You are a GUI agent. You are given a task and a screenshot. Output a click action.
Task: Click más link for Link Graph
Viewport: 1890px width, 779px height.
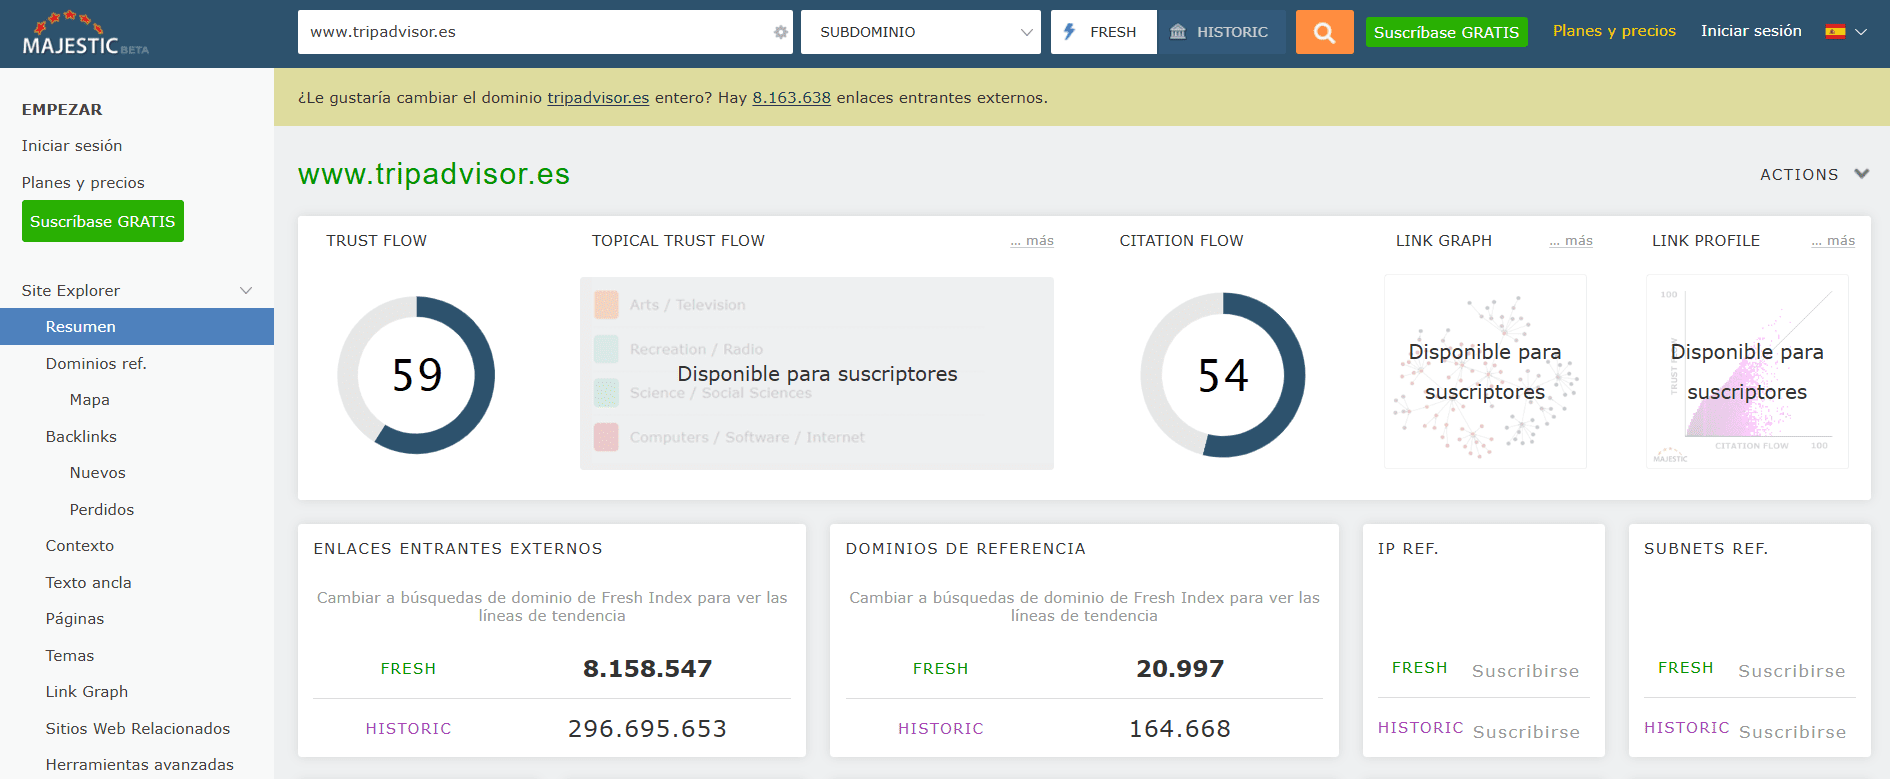click(x=1571, y=241)
